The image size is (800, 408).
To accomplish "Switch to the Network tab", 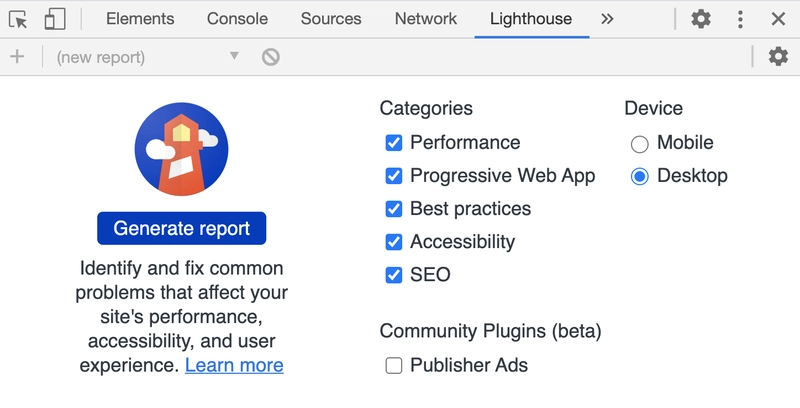I will click(426, 19).
